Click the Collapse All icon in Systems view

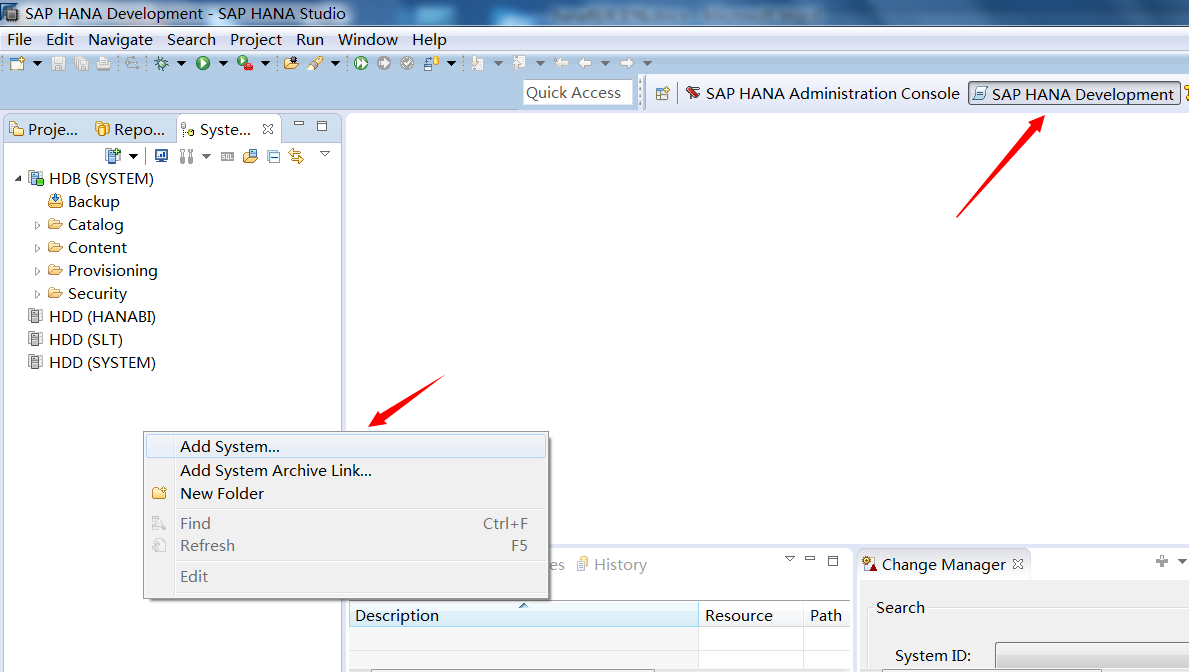coord(273,155)
